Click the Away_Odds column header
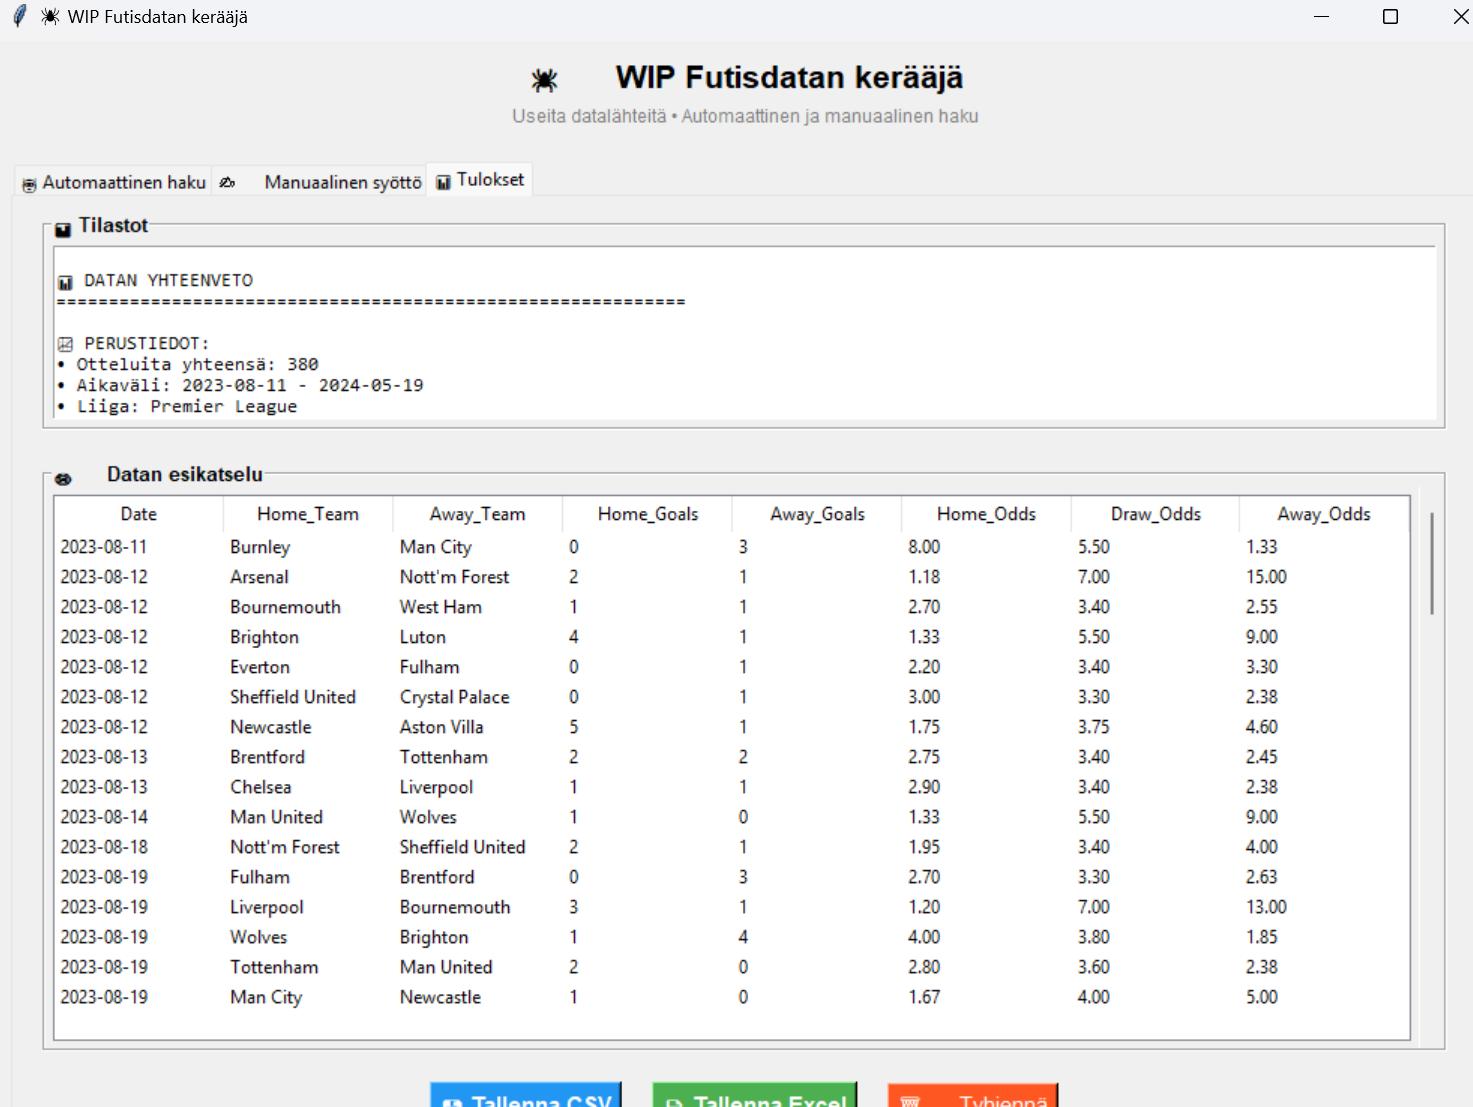The width and height of the screenshot is (1473, 1107). pos(1323,514)
